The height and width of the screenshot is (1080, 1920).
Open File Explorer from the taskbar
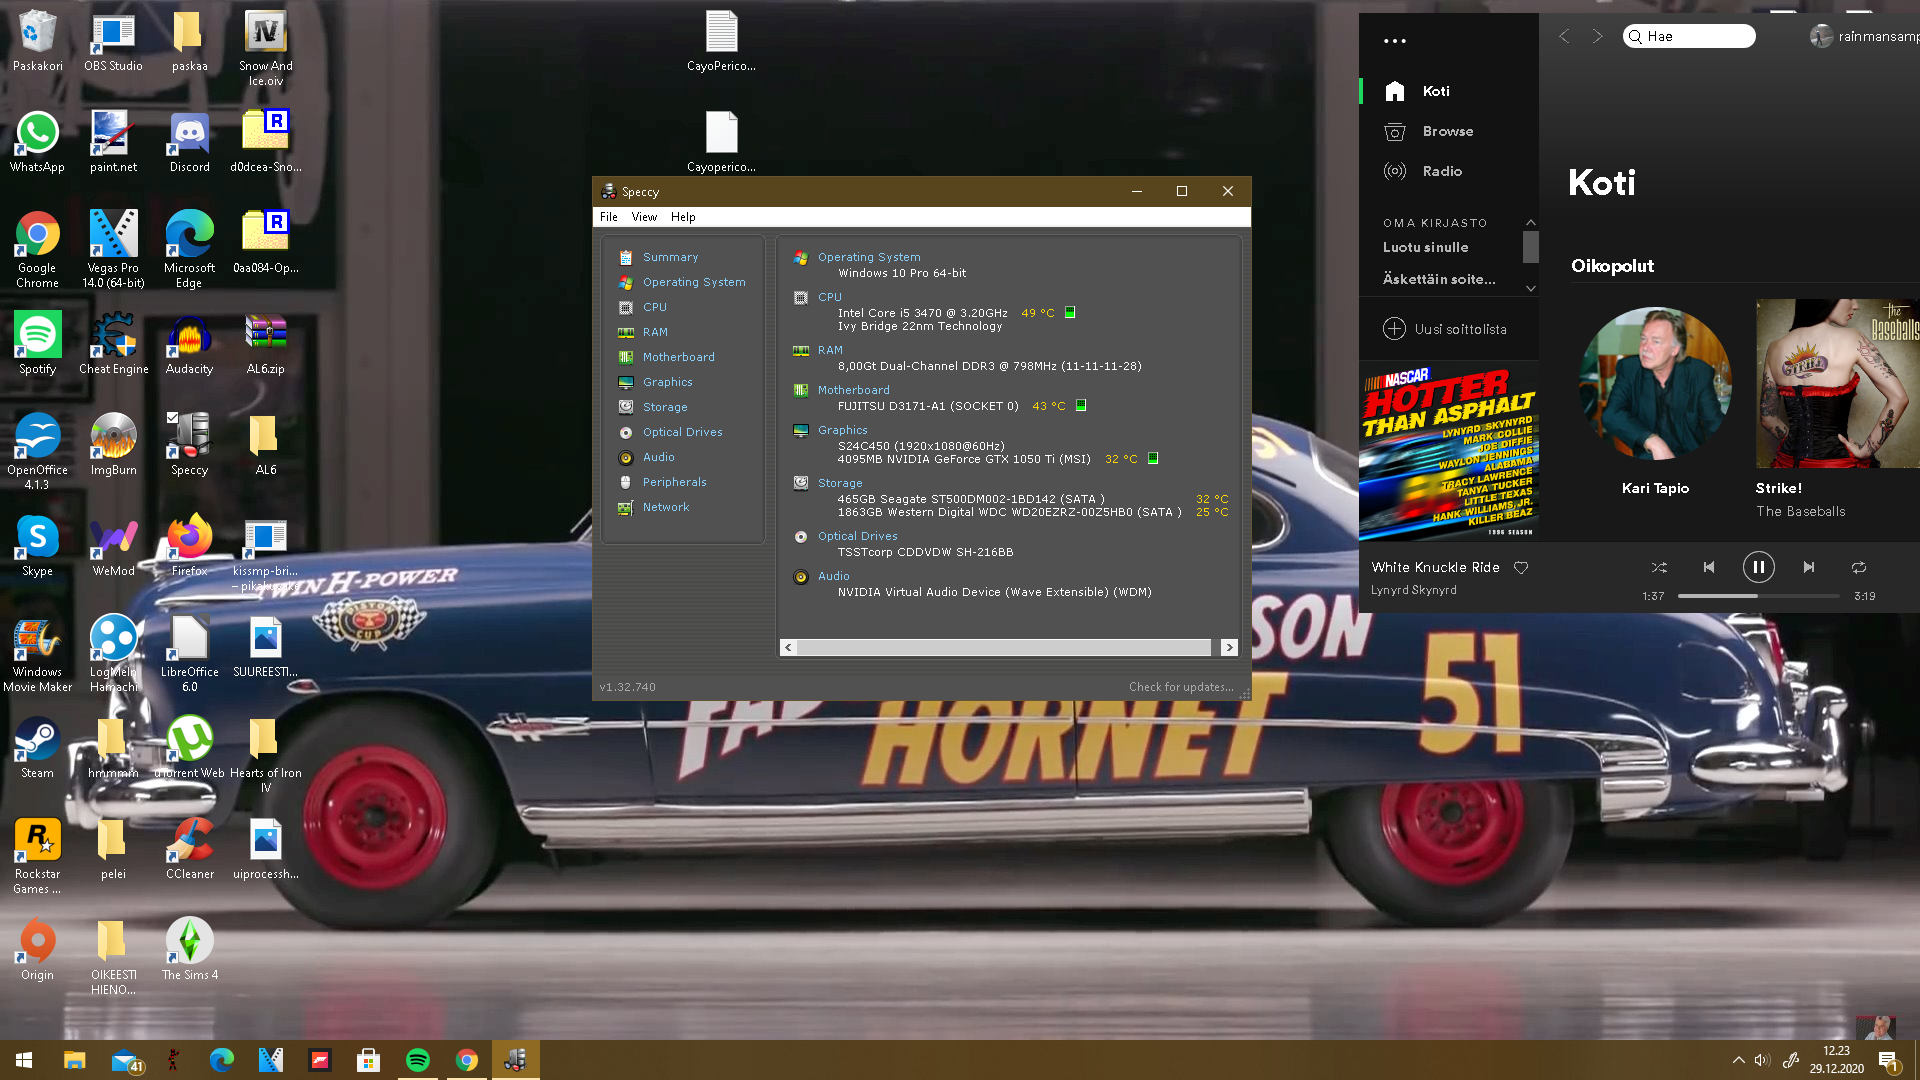[x=74, y=1060]
